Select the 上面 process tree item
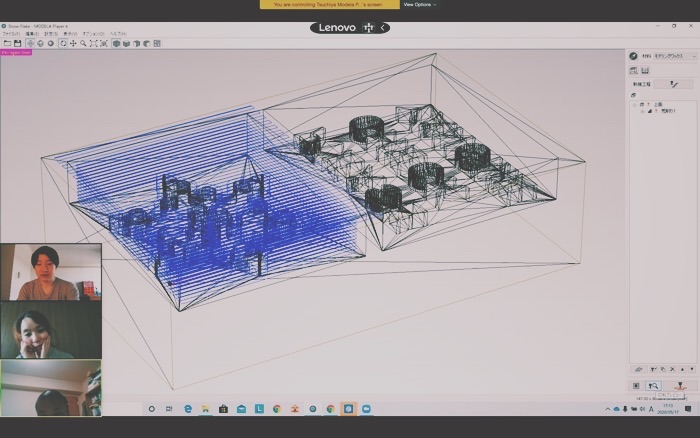The height and width of the screenshot is (438, 700). pos(658,104)
